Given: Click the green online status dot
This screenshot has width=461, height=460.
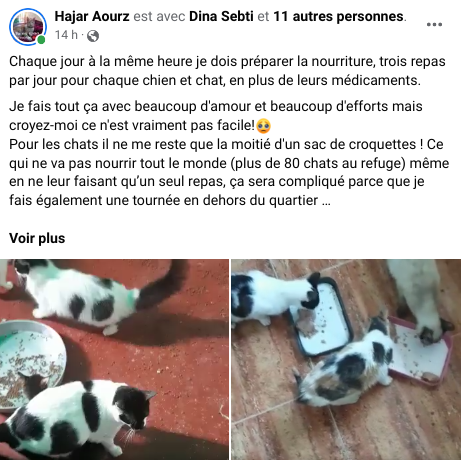Looking at the screenshot, I should [41, 40].
